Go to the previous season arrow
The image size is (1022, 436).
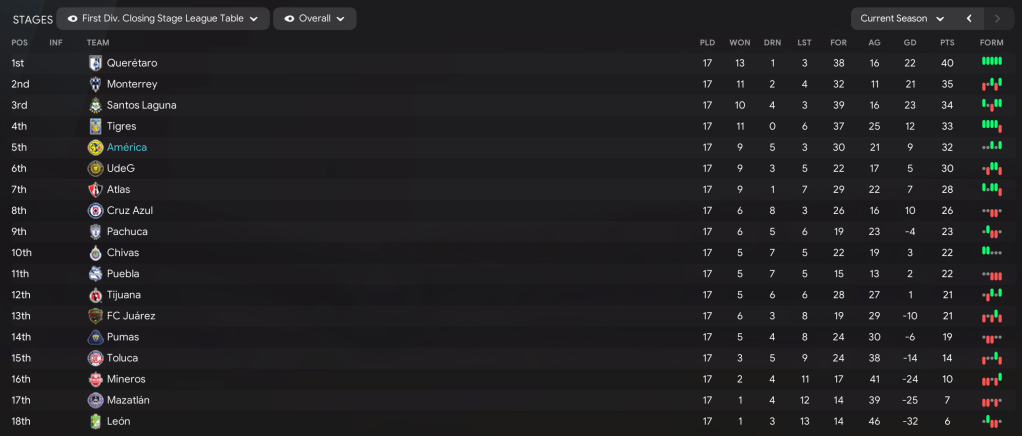tap(969, 19)
